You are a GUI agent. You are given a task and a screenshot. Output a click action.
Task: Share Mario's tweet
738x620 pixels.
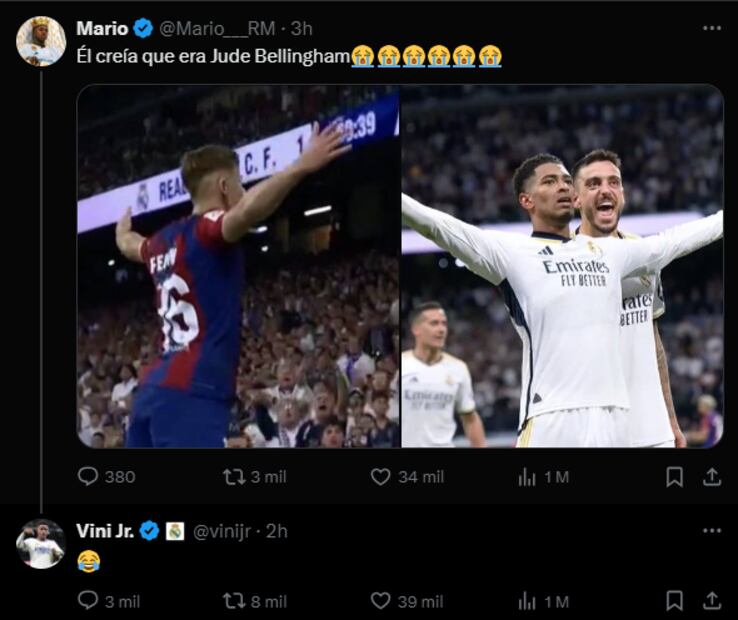click(x=711, y=477)
